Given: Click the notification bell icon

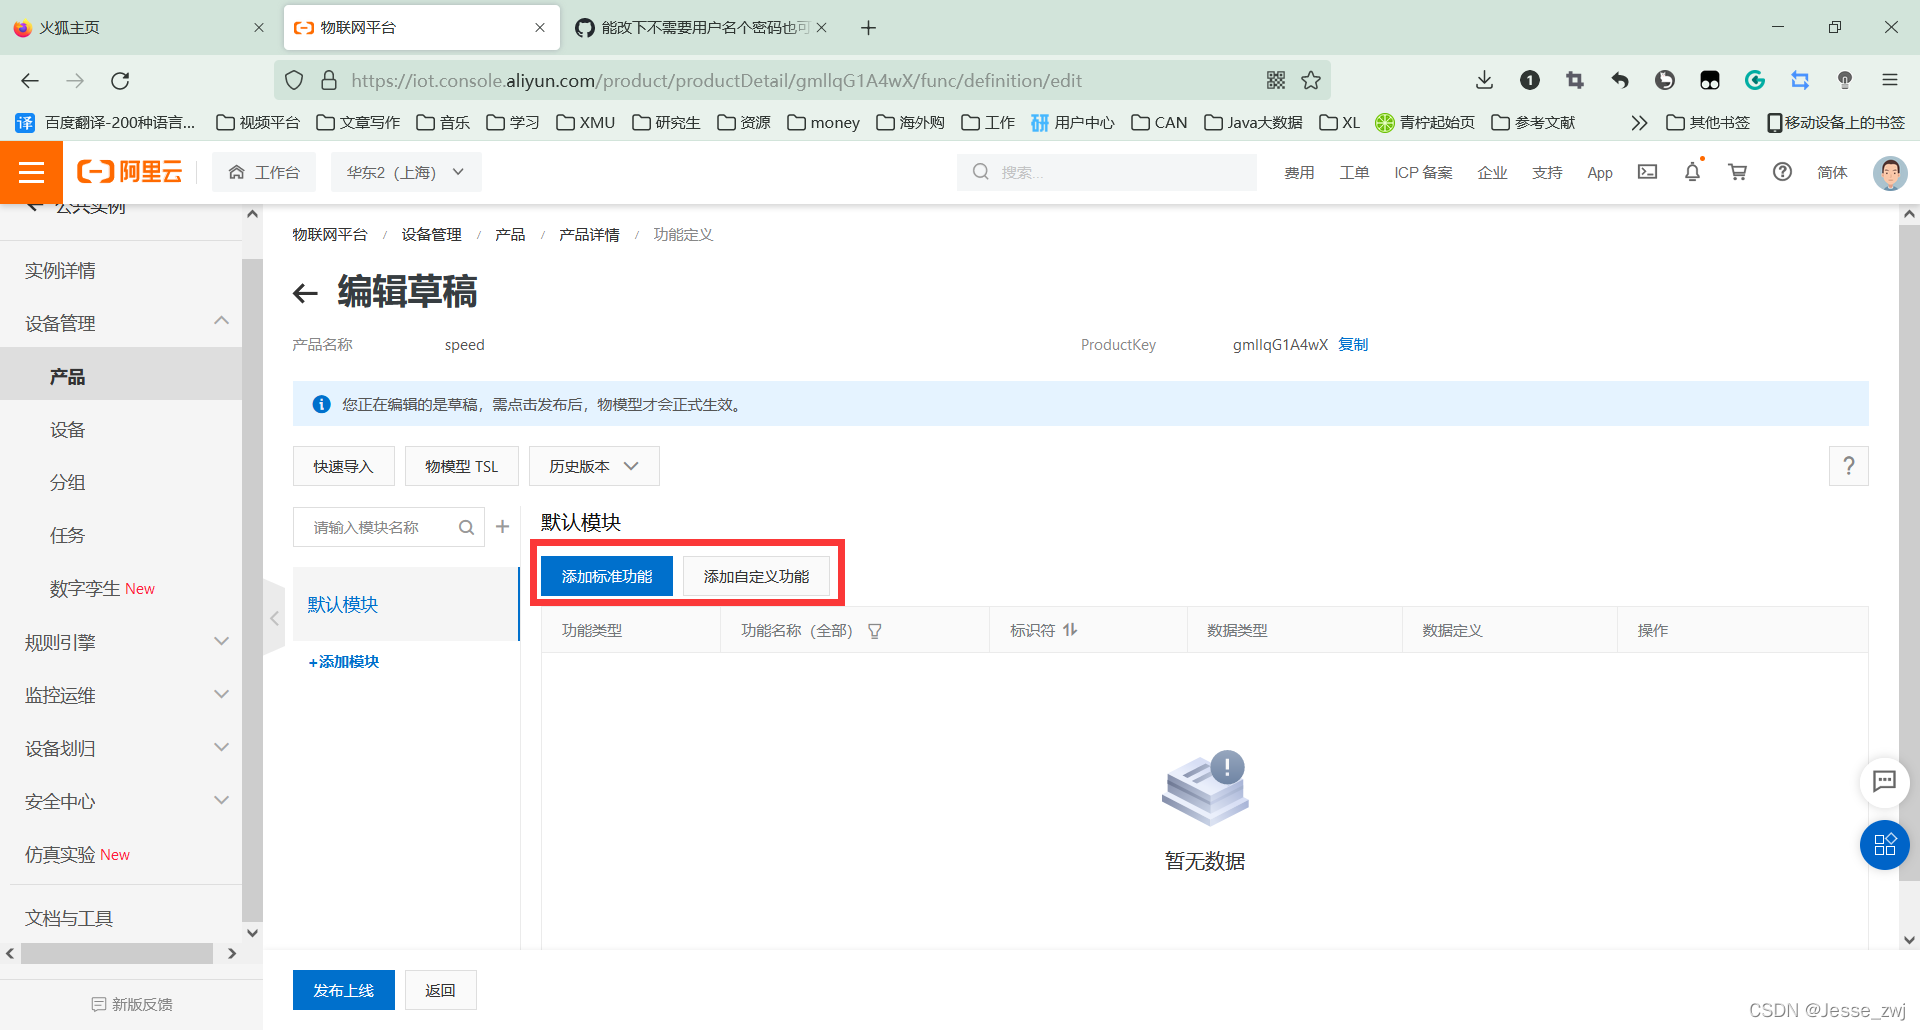Looking at the screenshot, I should click(1692, 172).
